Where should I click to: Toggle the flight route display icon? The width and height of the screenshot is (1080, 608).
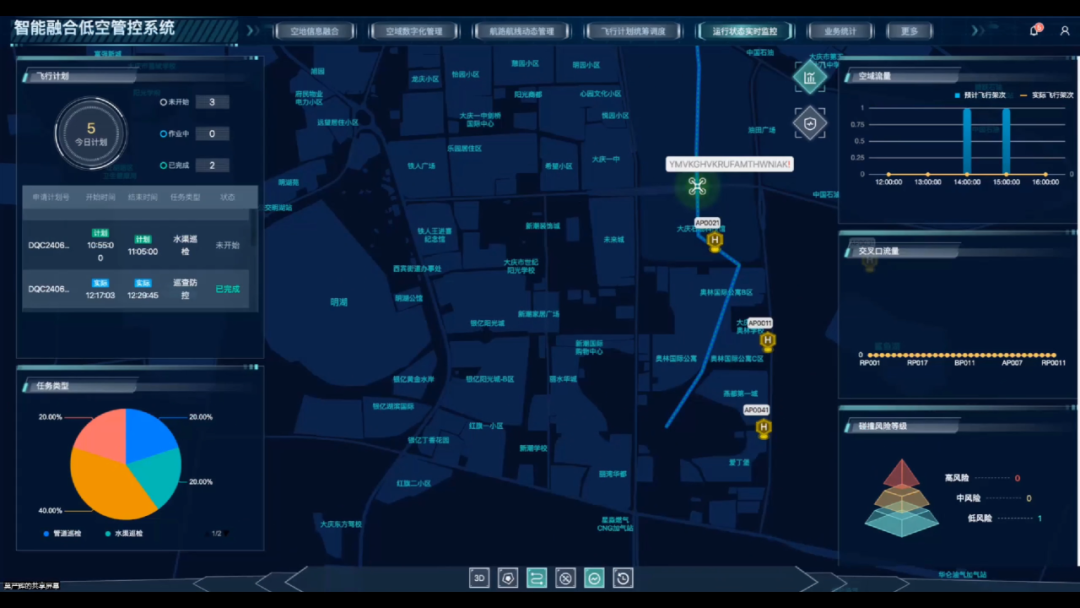point(537,578)
